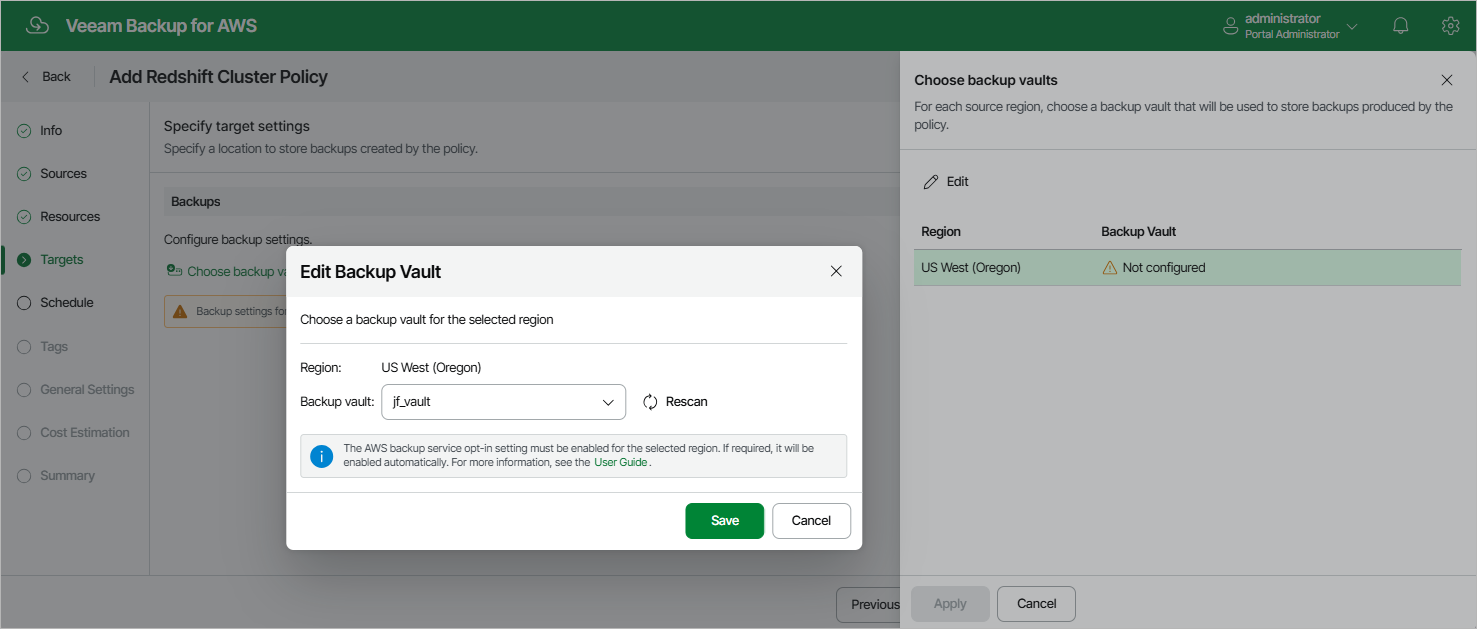This screenshot has width=1477, height=629.
Task: Expand the administrator account menu chevron
Action: pos(1352,27)
